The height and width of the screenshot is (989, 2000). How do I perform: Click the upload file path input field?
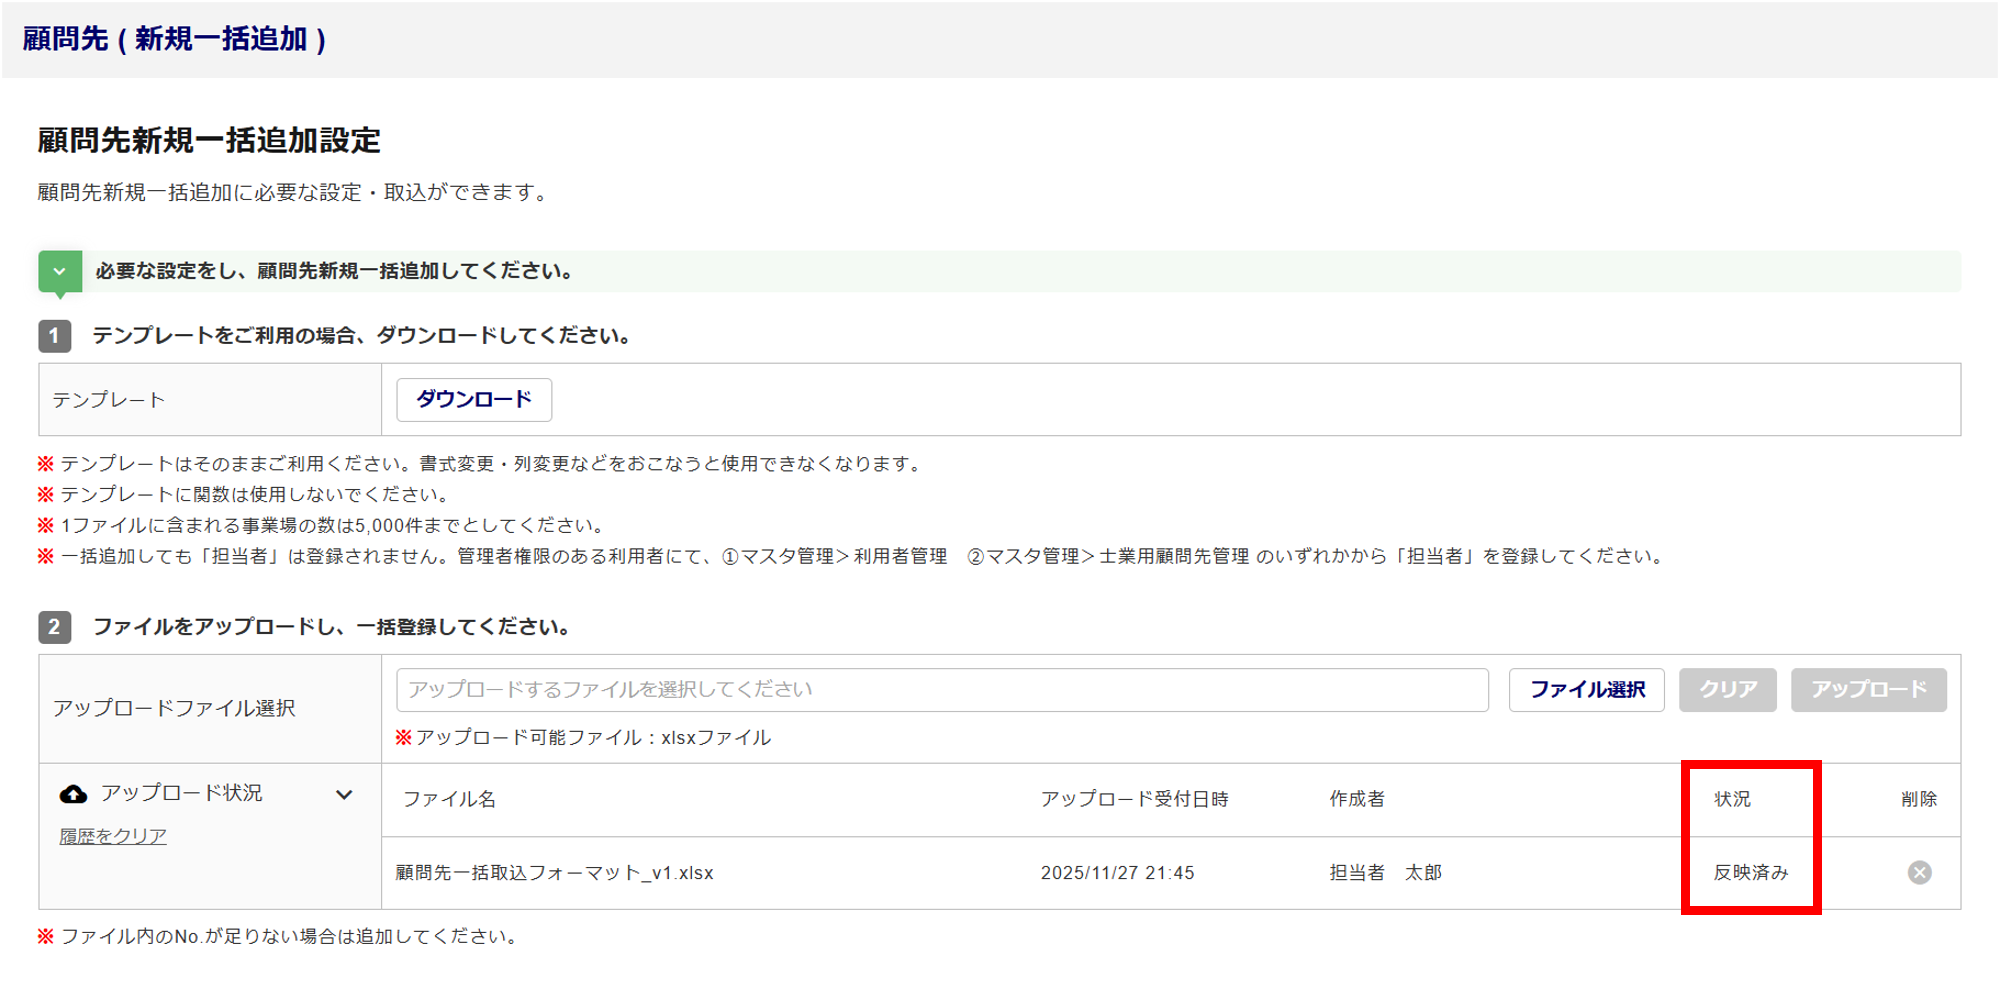click(941, 690)
